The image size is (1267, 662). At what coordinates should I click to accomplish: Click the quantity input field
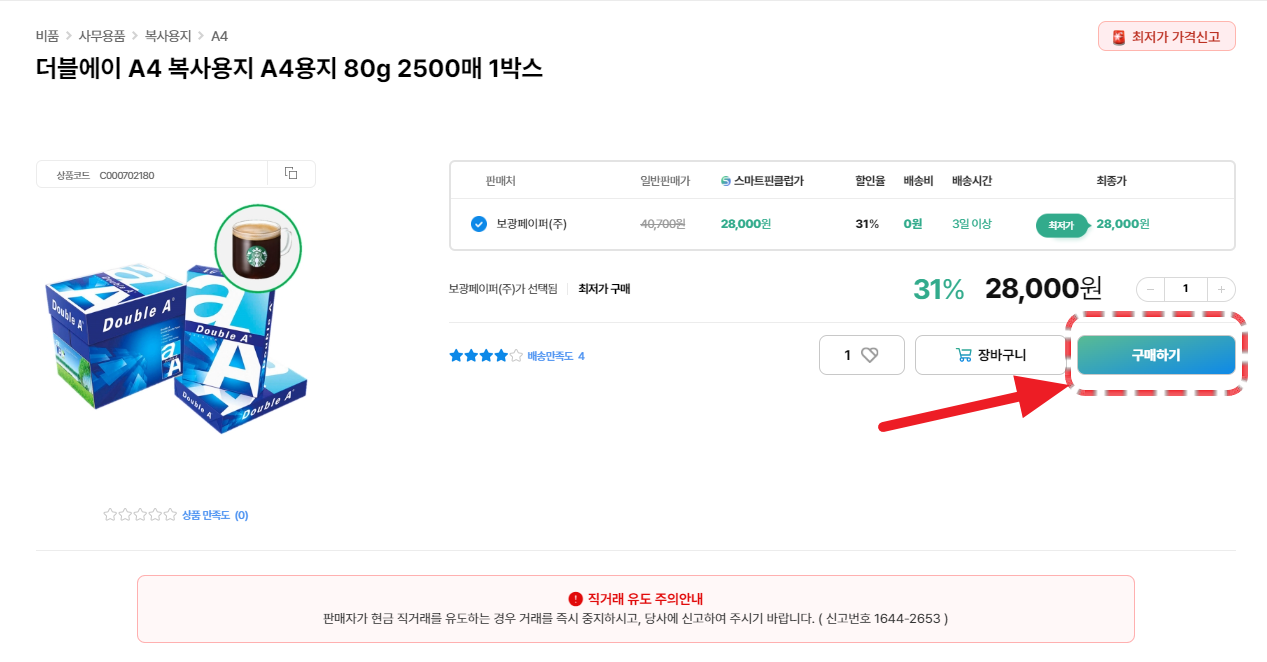point(1186,289)
